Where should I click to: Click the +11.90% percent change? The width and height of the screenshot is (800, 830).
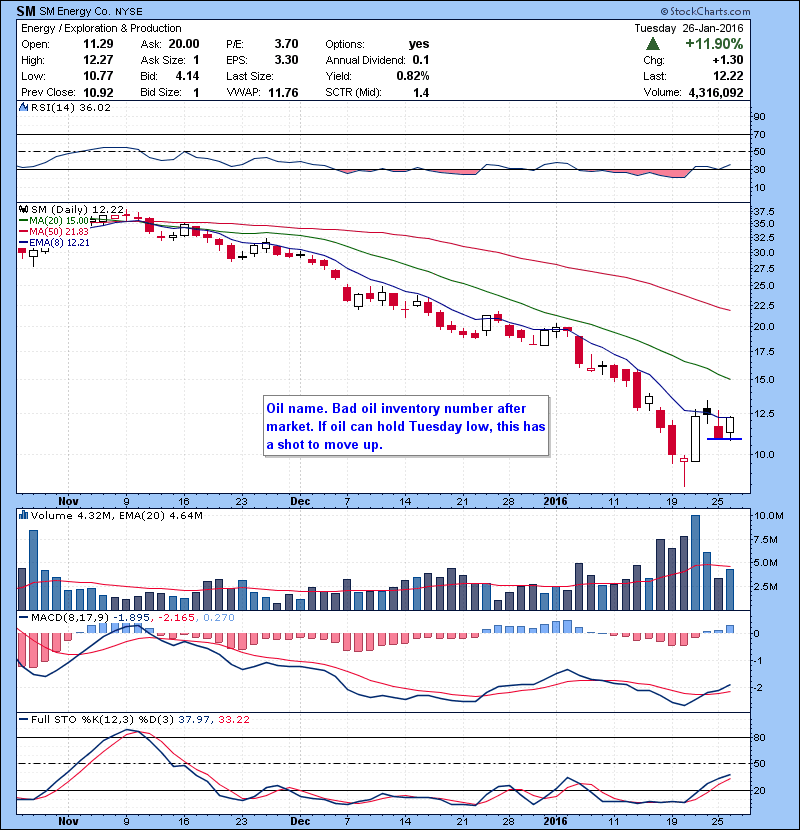[714, 44]
